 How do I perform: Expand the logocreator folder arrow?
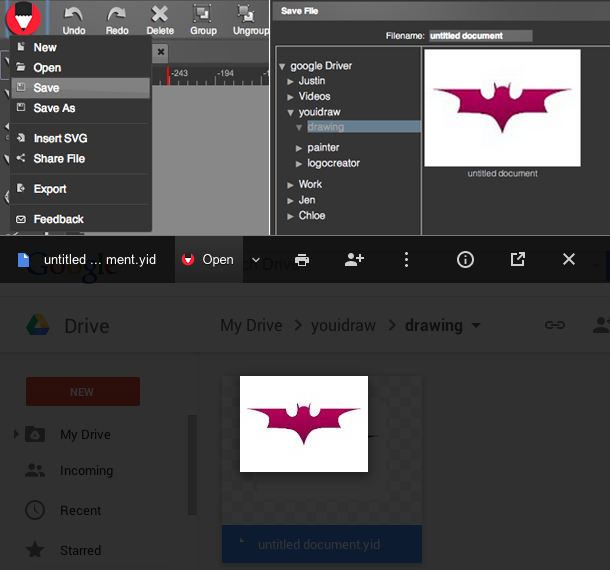tap(299, 164)
